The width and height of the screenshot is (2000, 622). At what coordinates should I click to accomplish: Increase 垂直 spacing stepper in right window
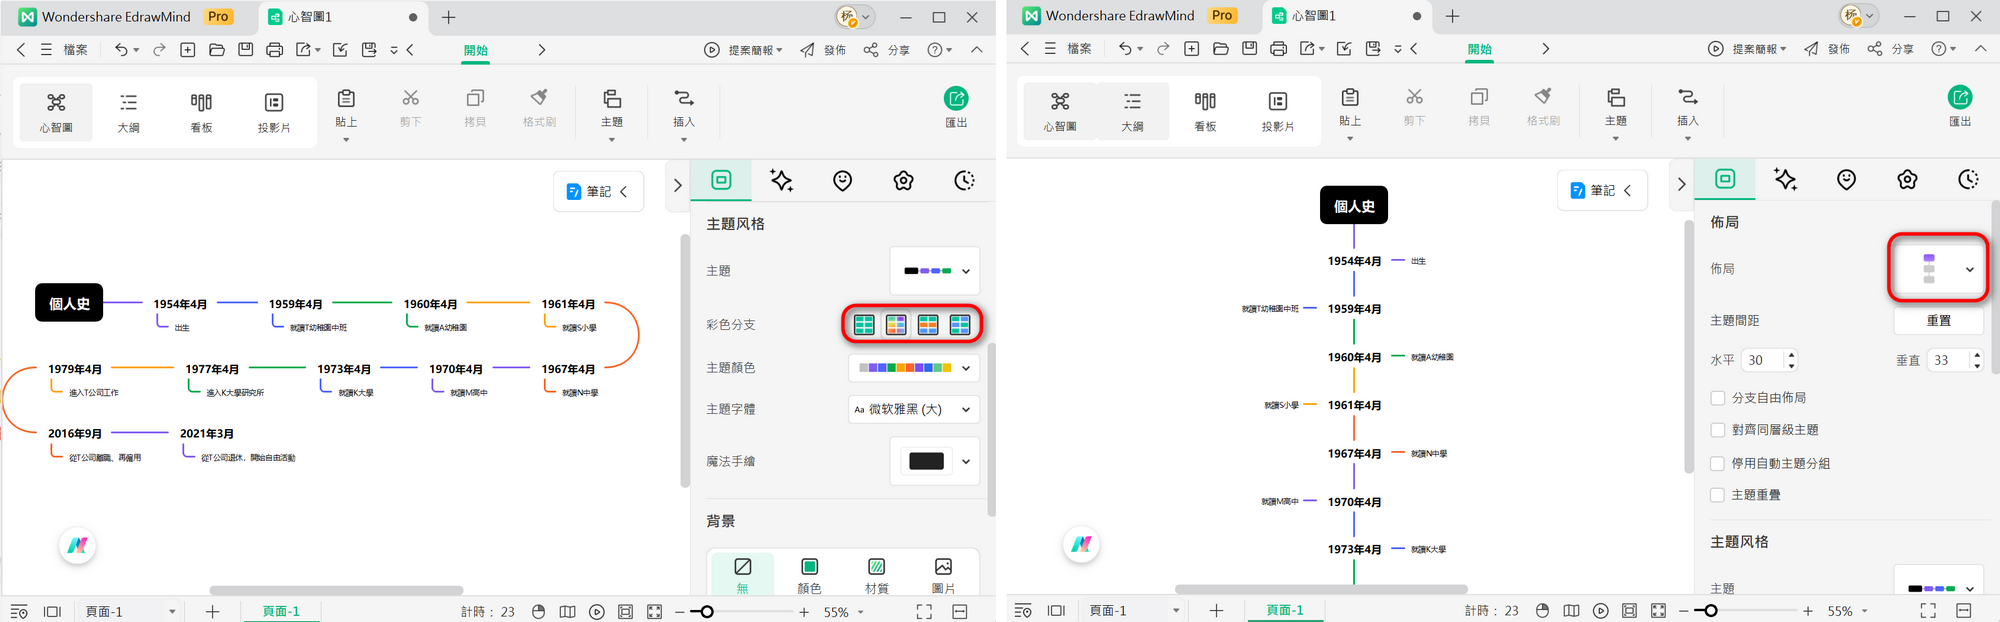tap(1977, 354)
